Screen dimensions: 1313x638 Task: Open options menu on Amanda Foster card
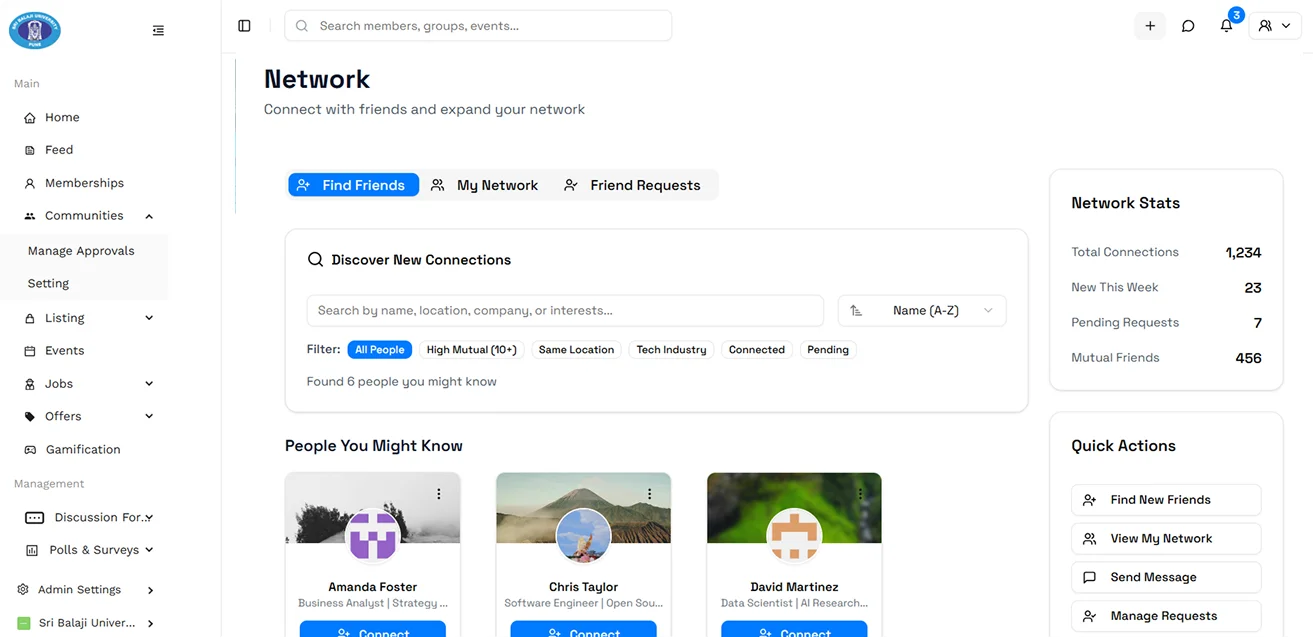coord(439,494)
